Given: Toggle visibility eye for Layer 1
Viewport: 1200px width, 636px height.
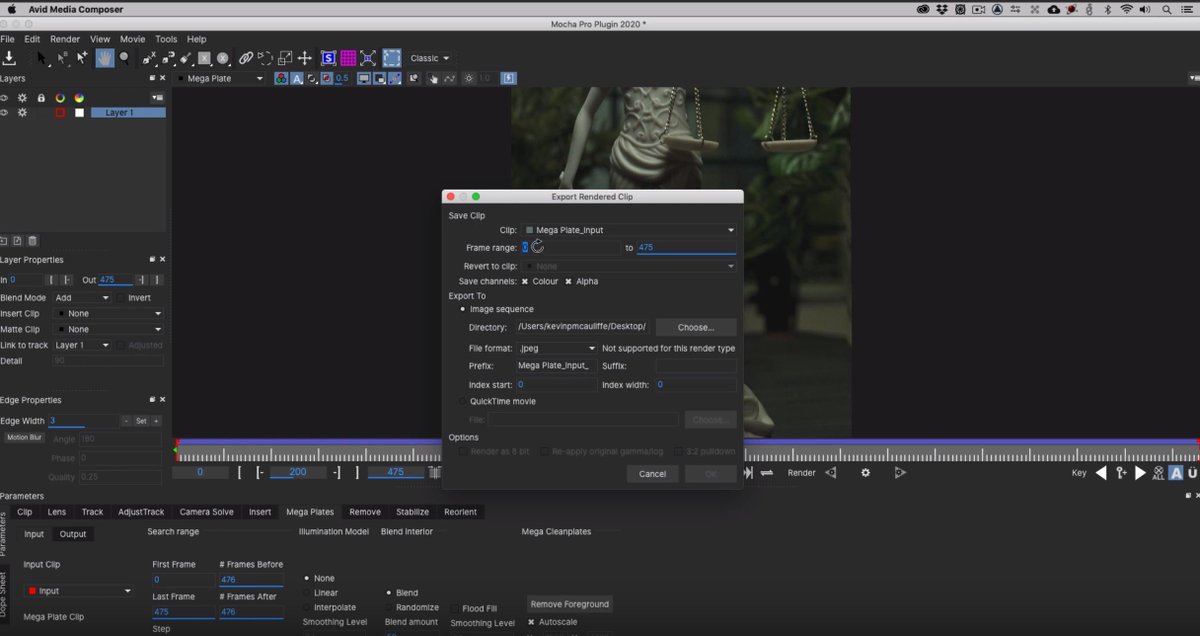Looking at the screenshot, I should coord(4,113).
